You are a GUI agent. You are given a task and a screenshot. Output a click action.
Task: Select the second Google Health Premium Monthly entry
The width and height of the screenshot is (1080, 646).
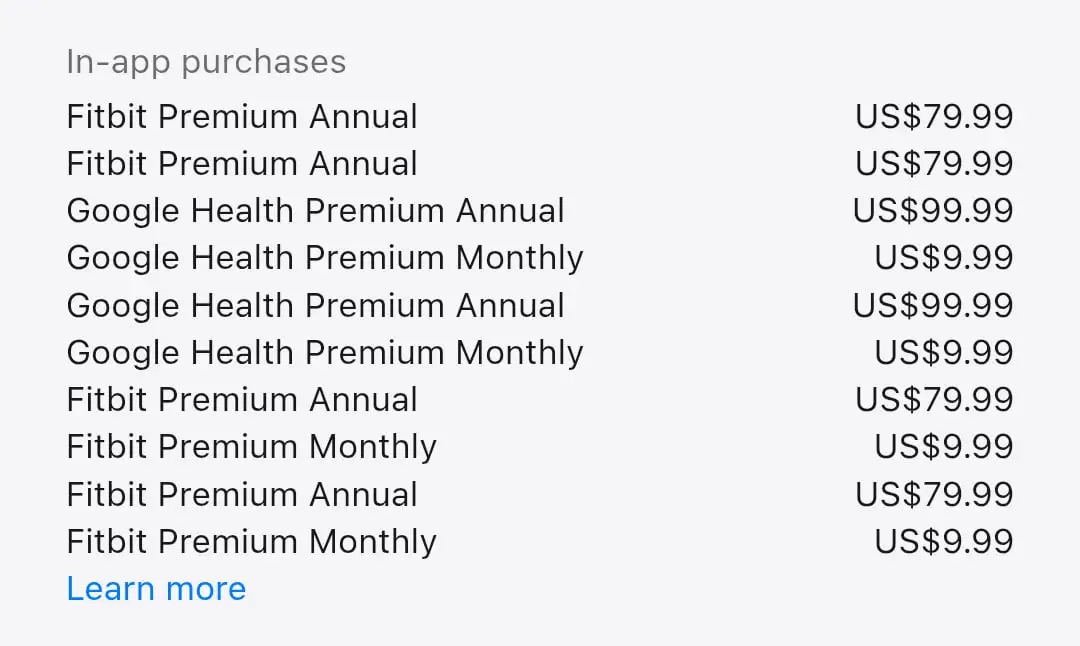pos(324,352)
